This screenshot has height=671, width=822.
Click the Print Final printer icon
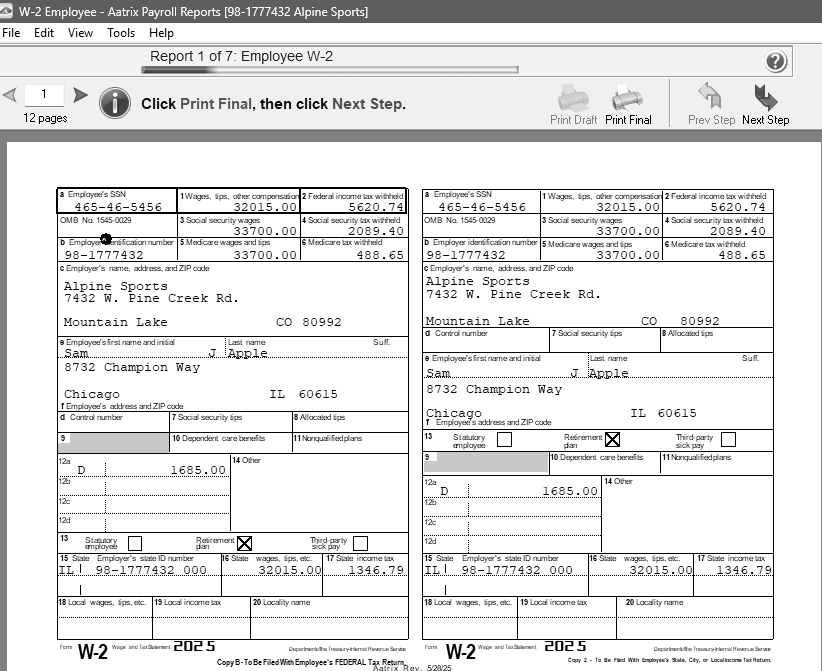pos(627,98)
